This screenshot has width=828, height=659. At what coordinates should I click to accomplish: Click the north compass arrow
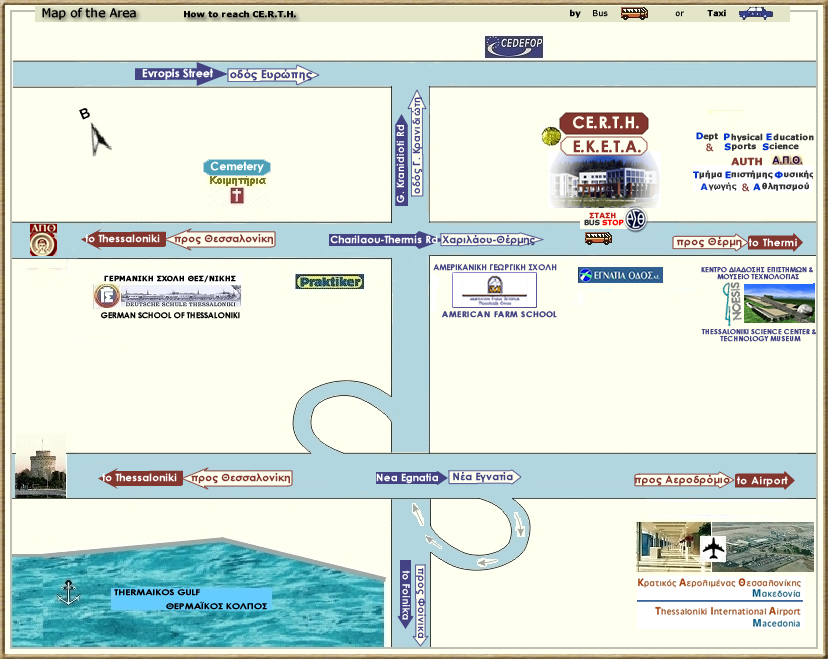pos(98,137)
